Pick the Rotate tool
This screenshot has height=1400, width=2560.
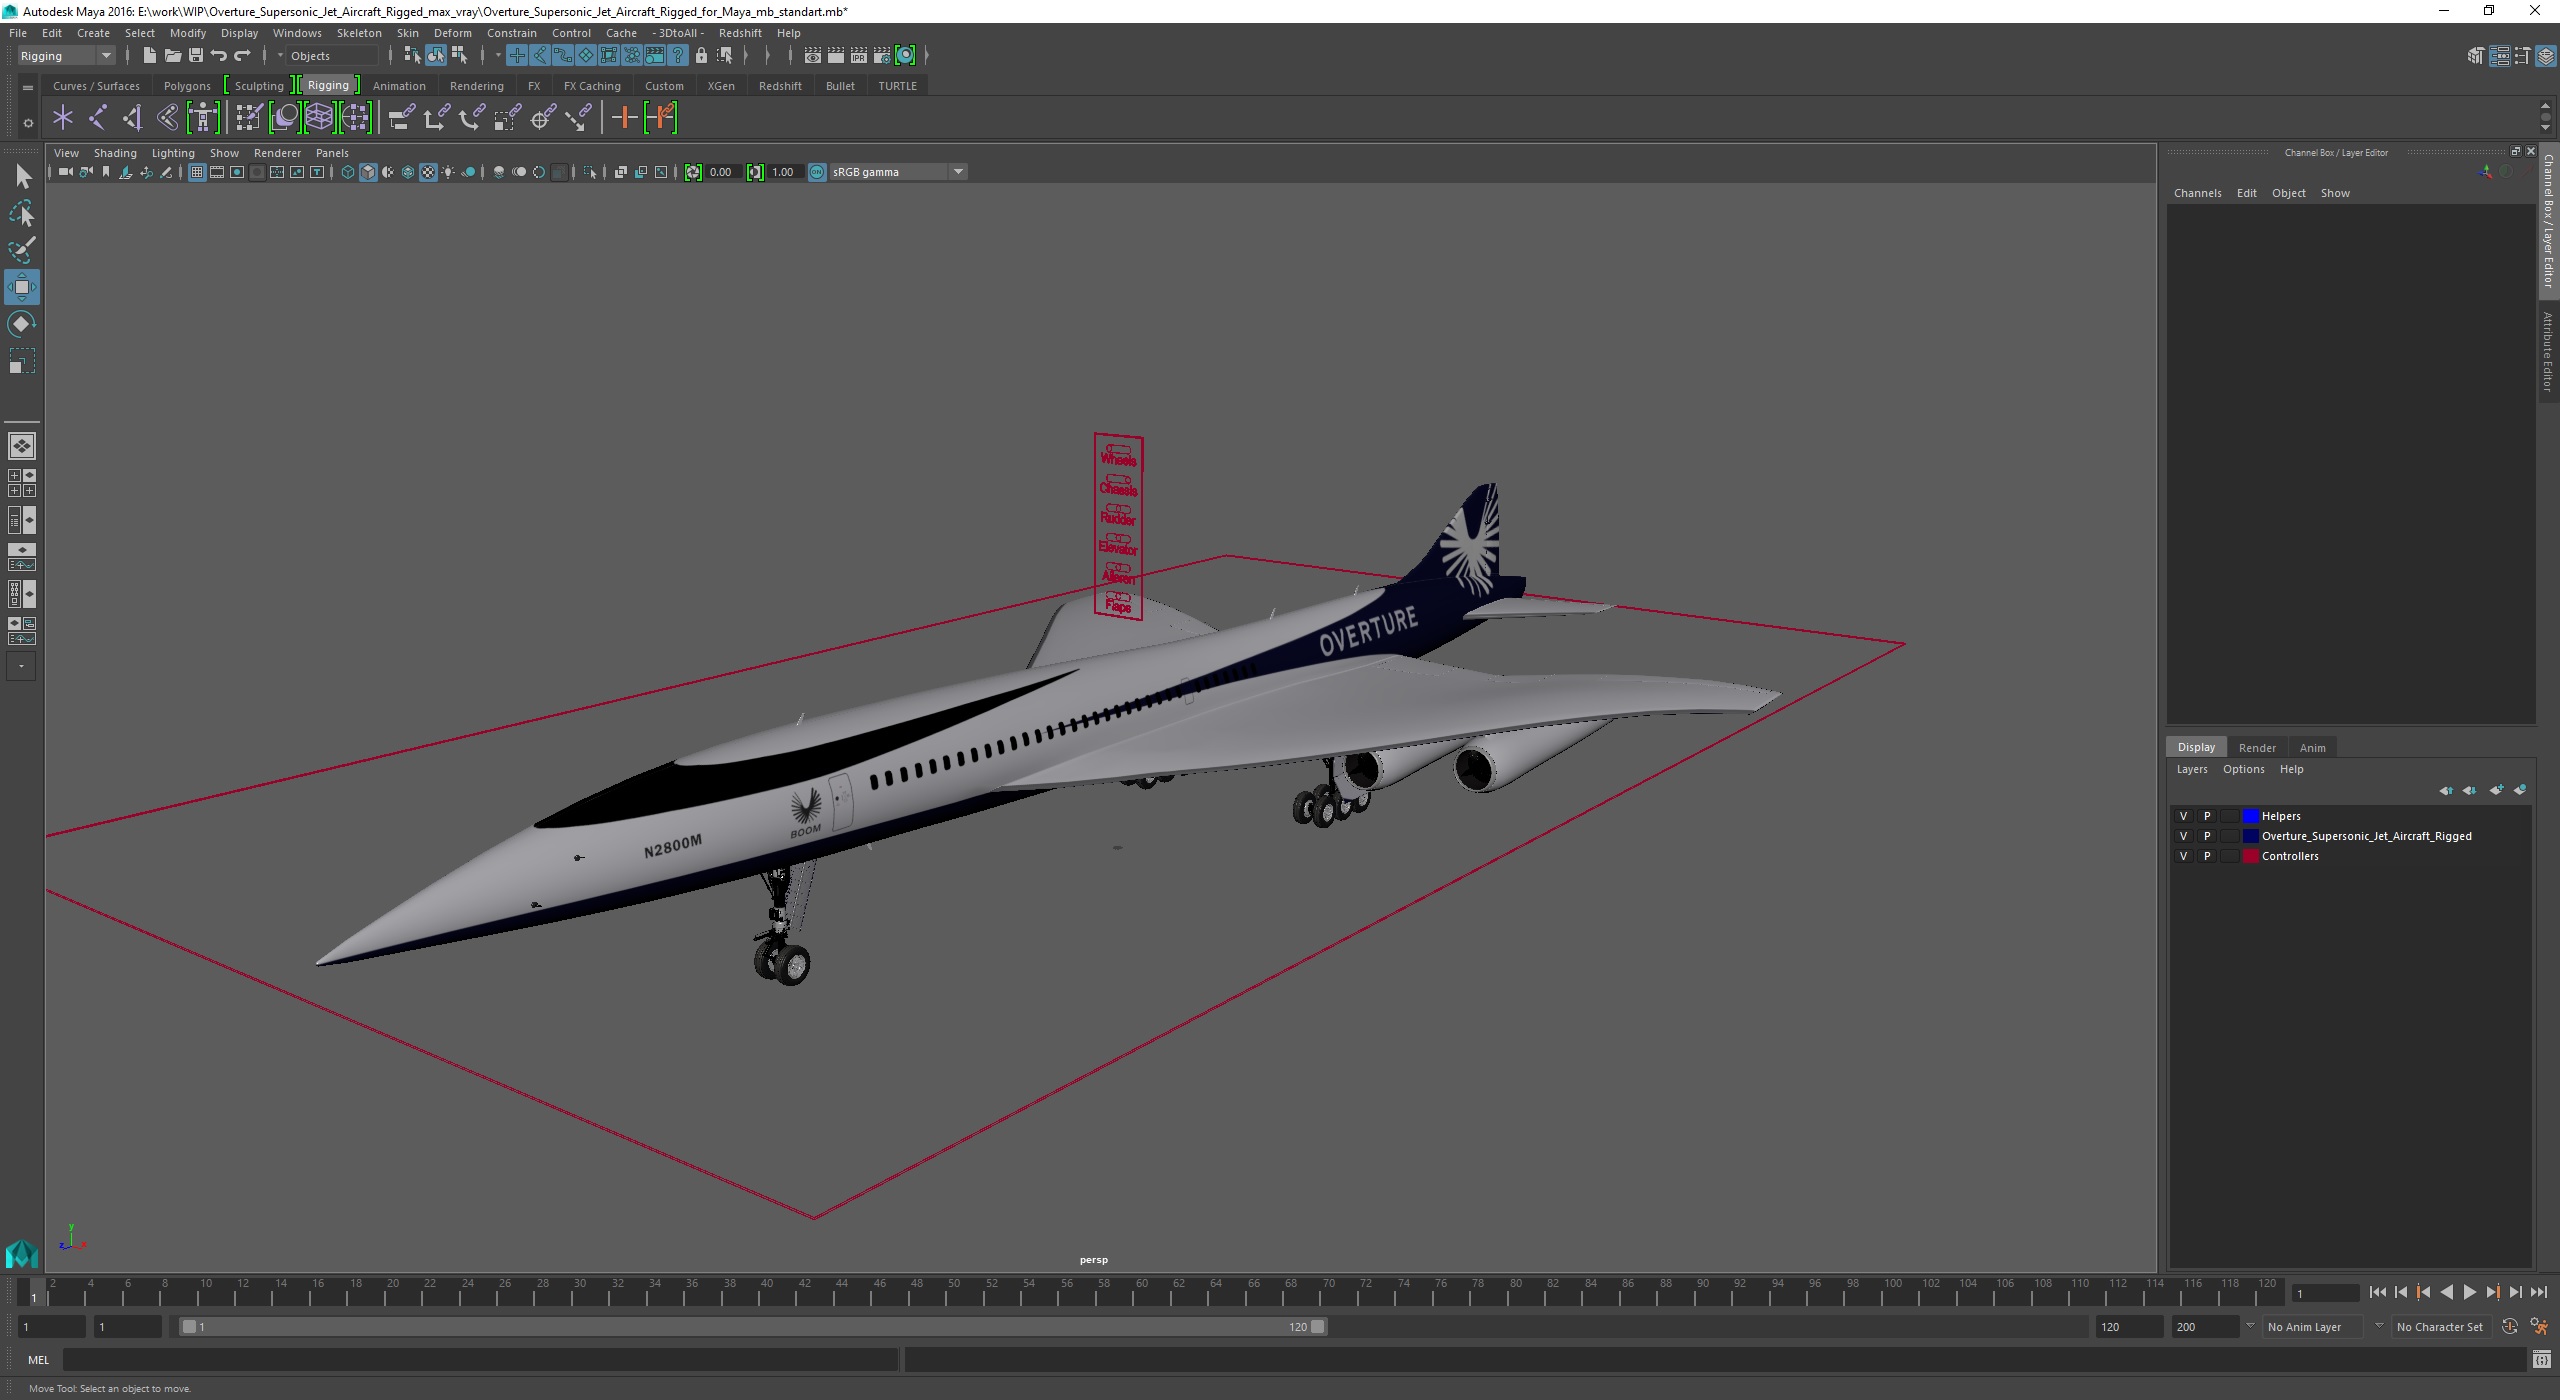[x=21, y=324]
